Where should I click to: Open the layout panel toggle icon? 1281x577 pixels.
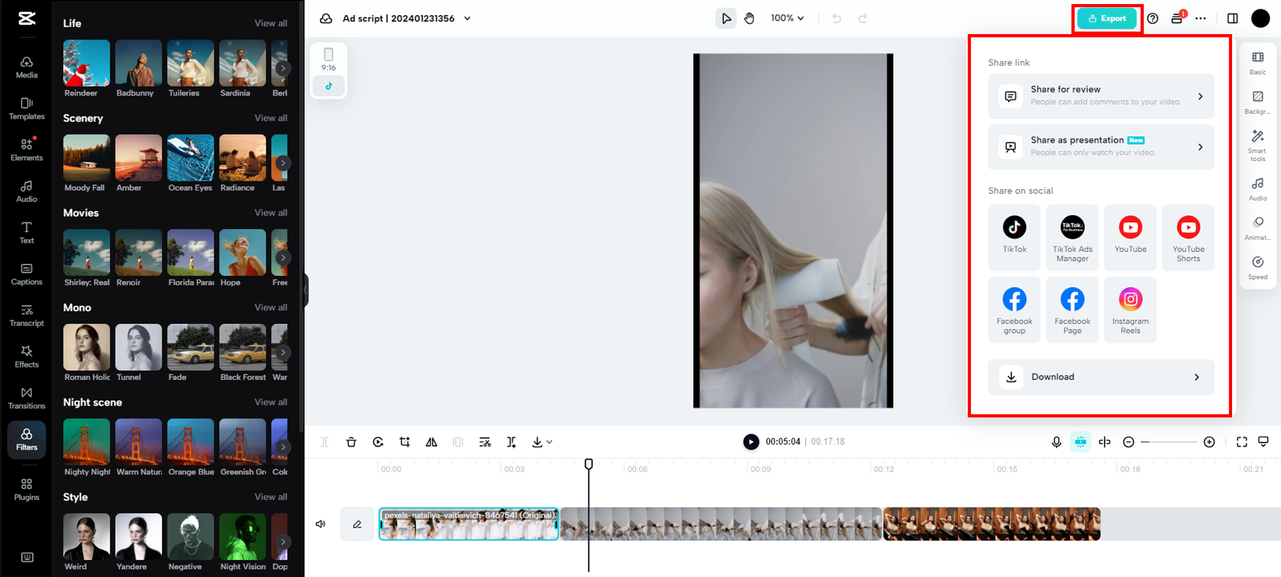1232,18
